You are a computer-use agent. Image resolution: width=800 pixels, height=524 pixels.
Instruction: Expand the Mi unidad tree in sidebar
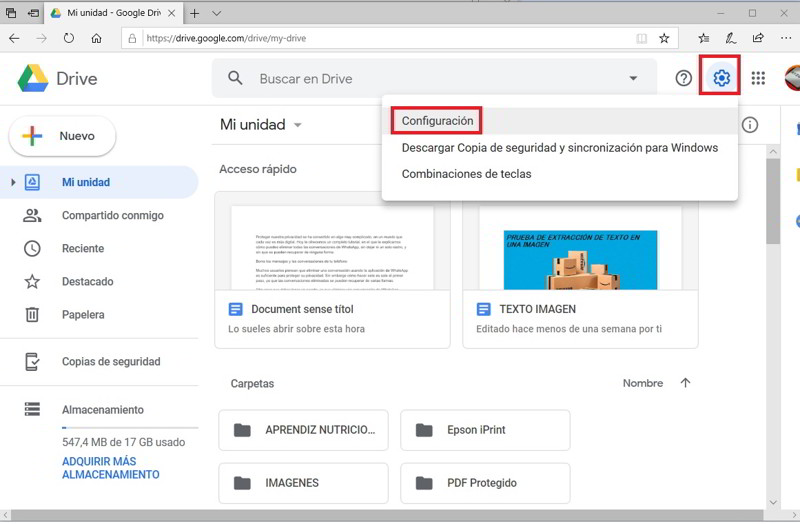[x=13, y=182]
